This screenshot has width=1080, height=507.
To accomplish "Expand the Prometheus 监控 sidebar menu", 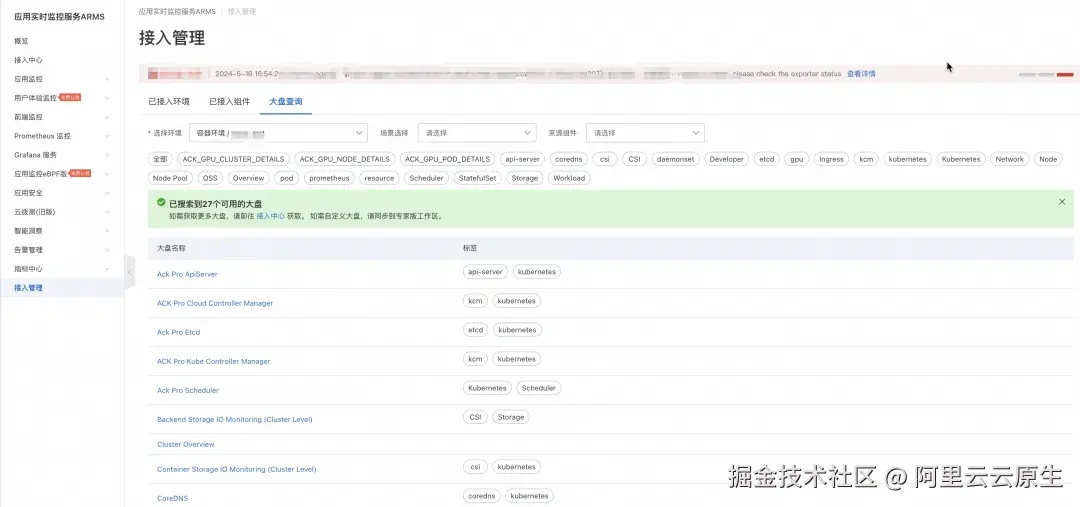I will tap(107, 136).
